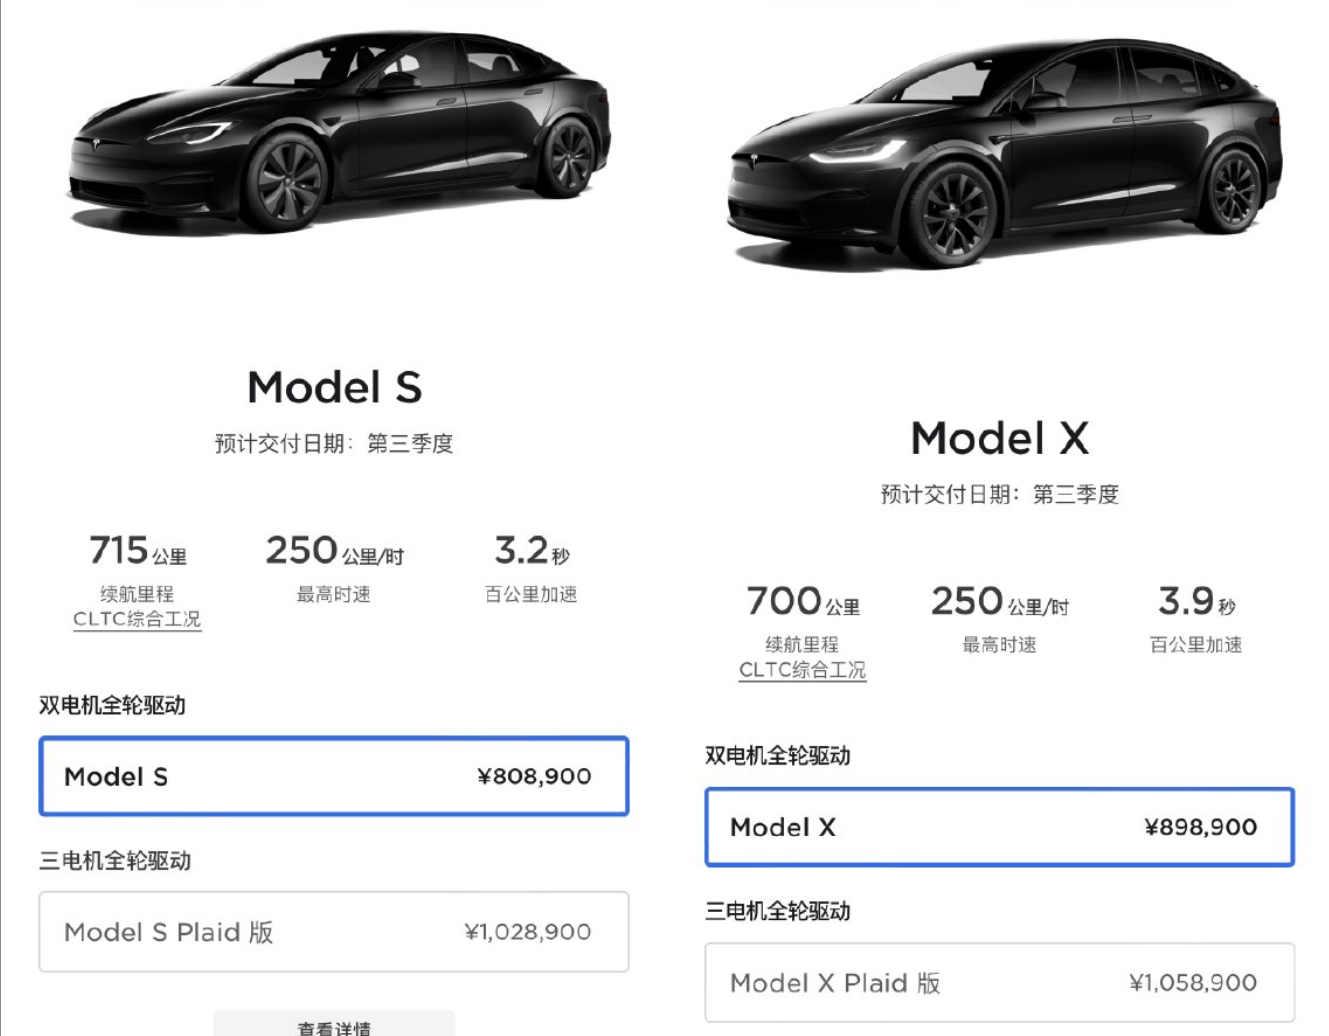
Task: Select the Model S dual-motor option
Action: click(x=334, y=776)
